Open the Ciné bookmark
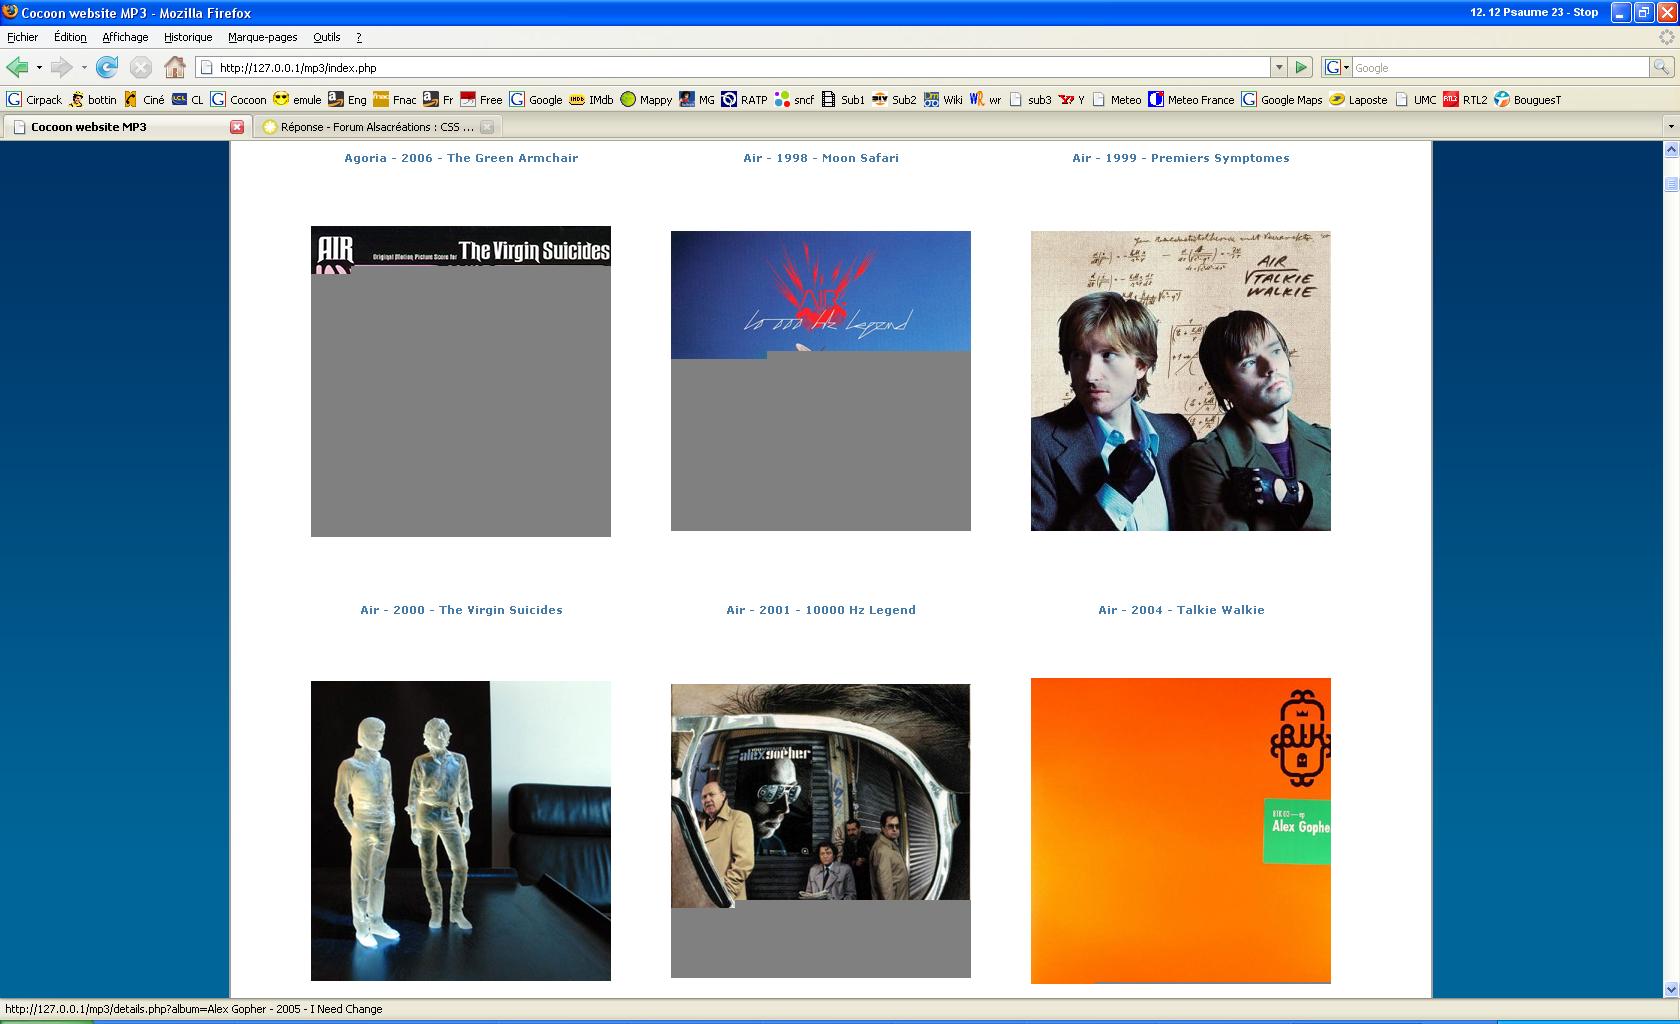The width and height of the screenshot is (1680, 1024). [x=144, y=99]
